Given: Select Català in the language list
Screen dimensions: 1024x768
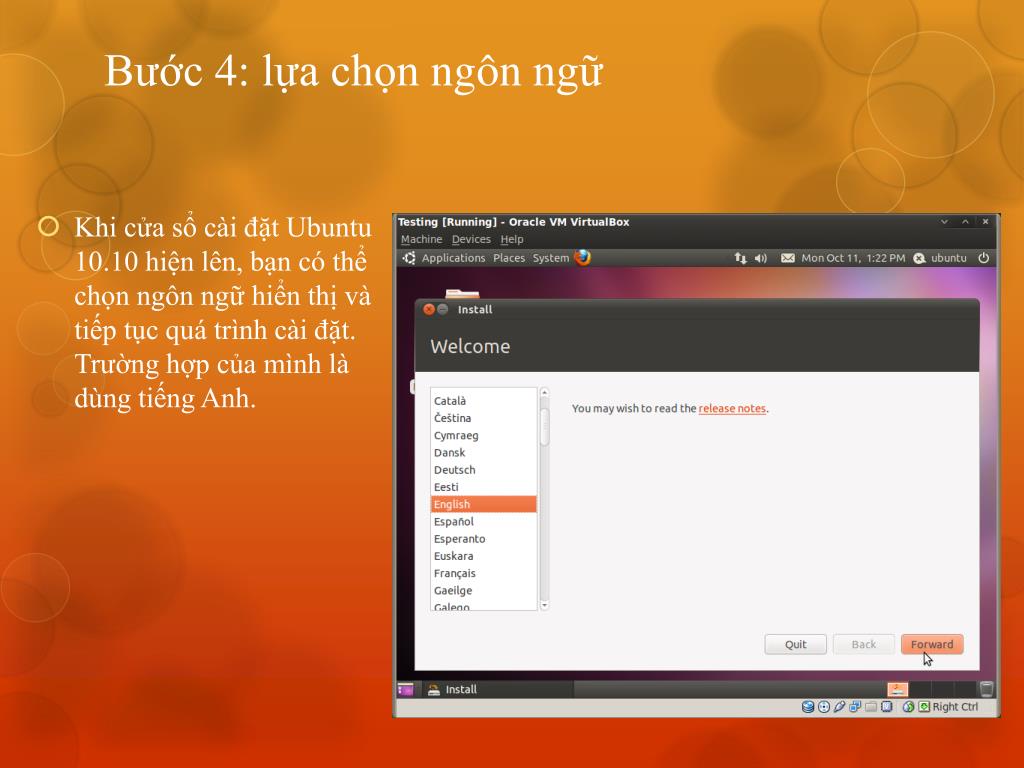Looking at the screenshot, I should click(x=483, y=401).
